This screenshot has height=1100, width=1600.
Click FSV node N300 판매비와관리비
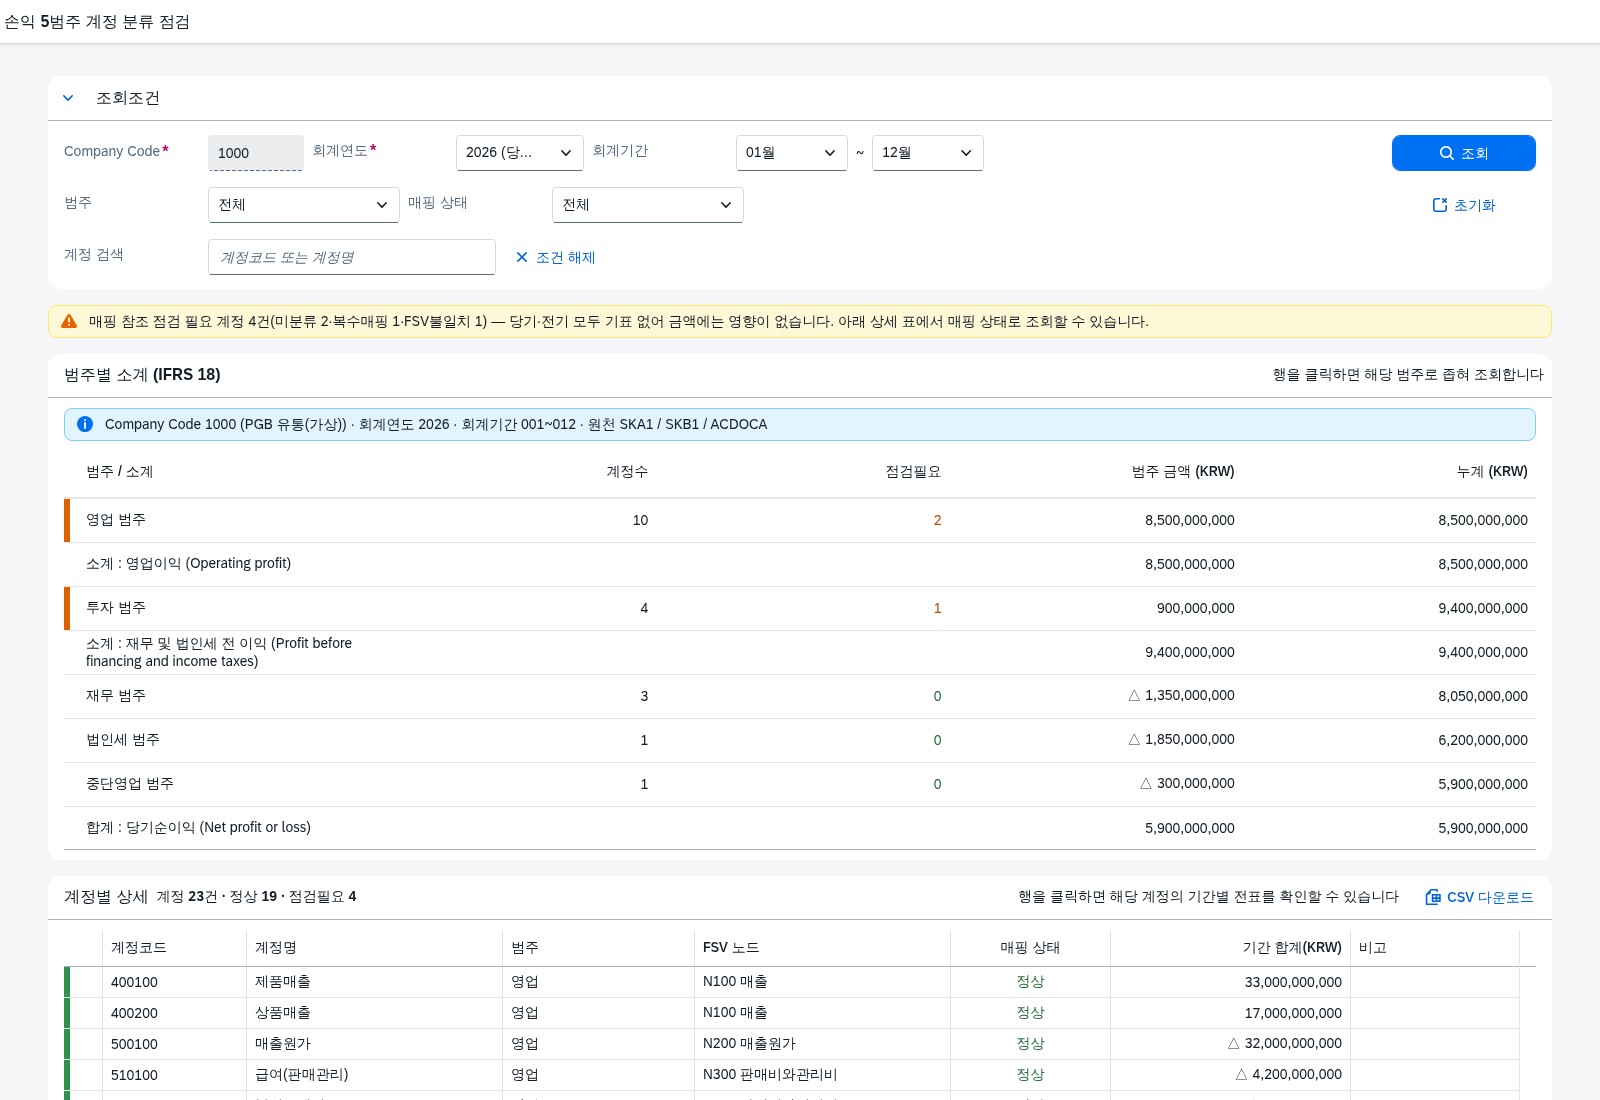770,1075
